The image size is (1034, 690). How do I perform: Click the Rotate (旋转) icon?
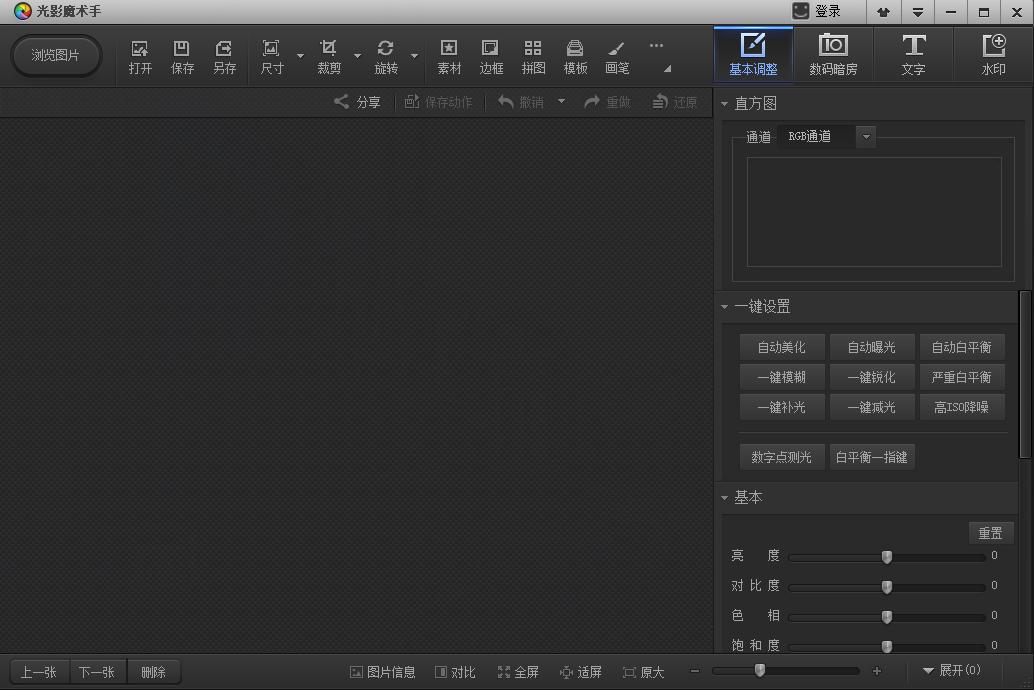point(386,56)
